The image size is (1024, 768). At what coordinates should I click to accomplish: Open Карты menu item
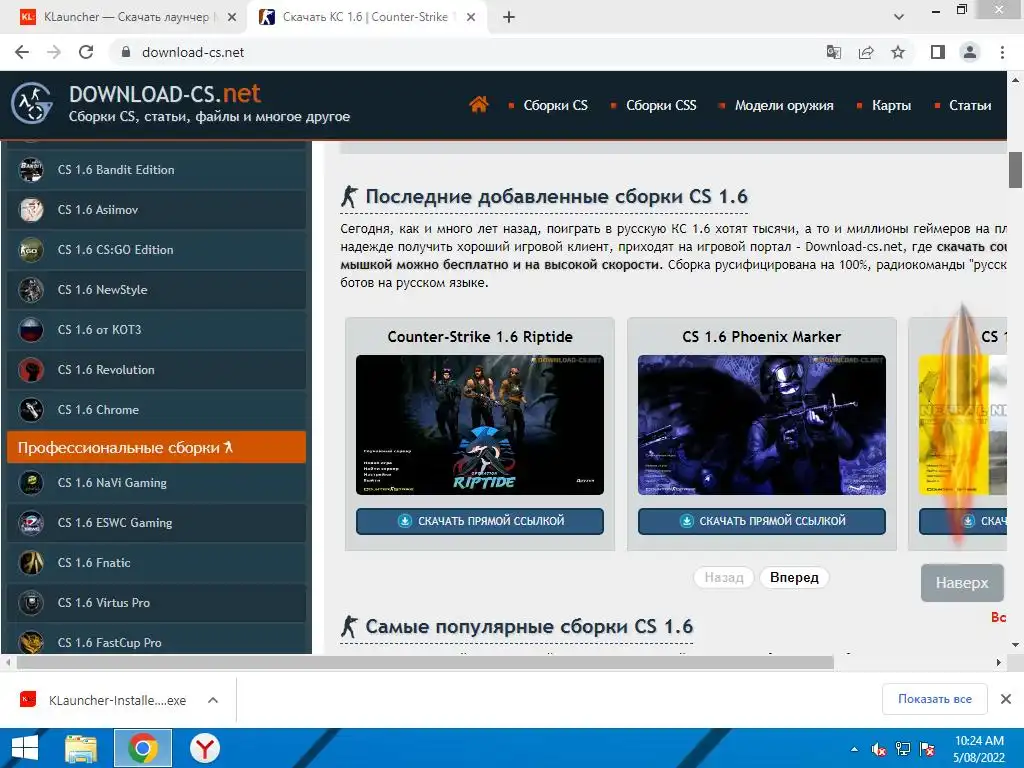[x=891, y=105]
